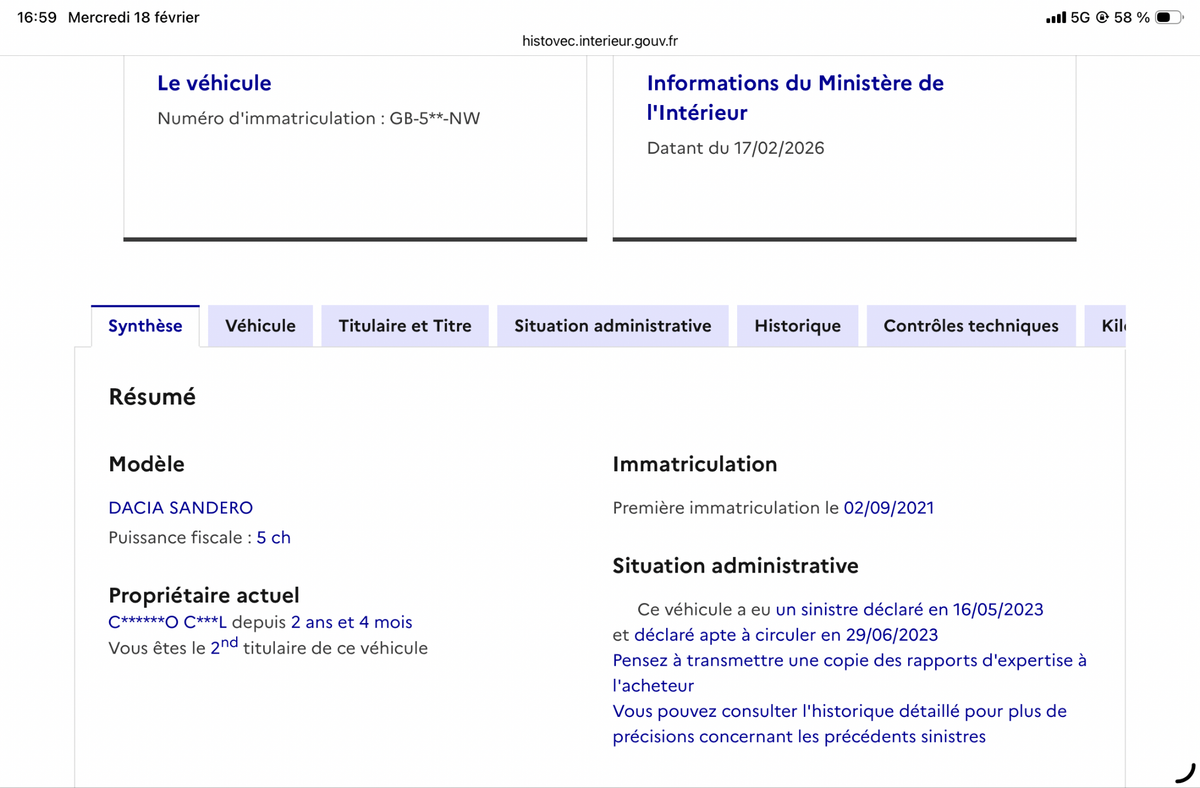
Task: Select 'Situation administrative' summary heading
Action: (x=735, y=566)
